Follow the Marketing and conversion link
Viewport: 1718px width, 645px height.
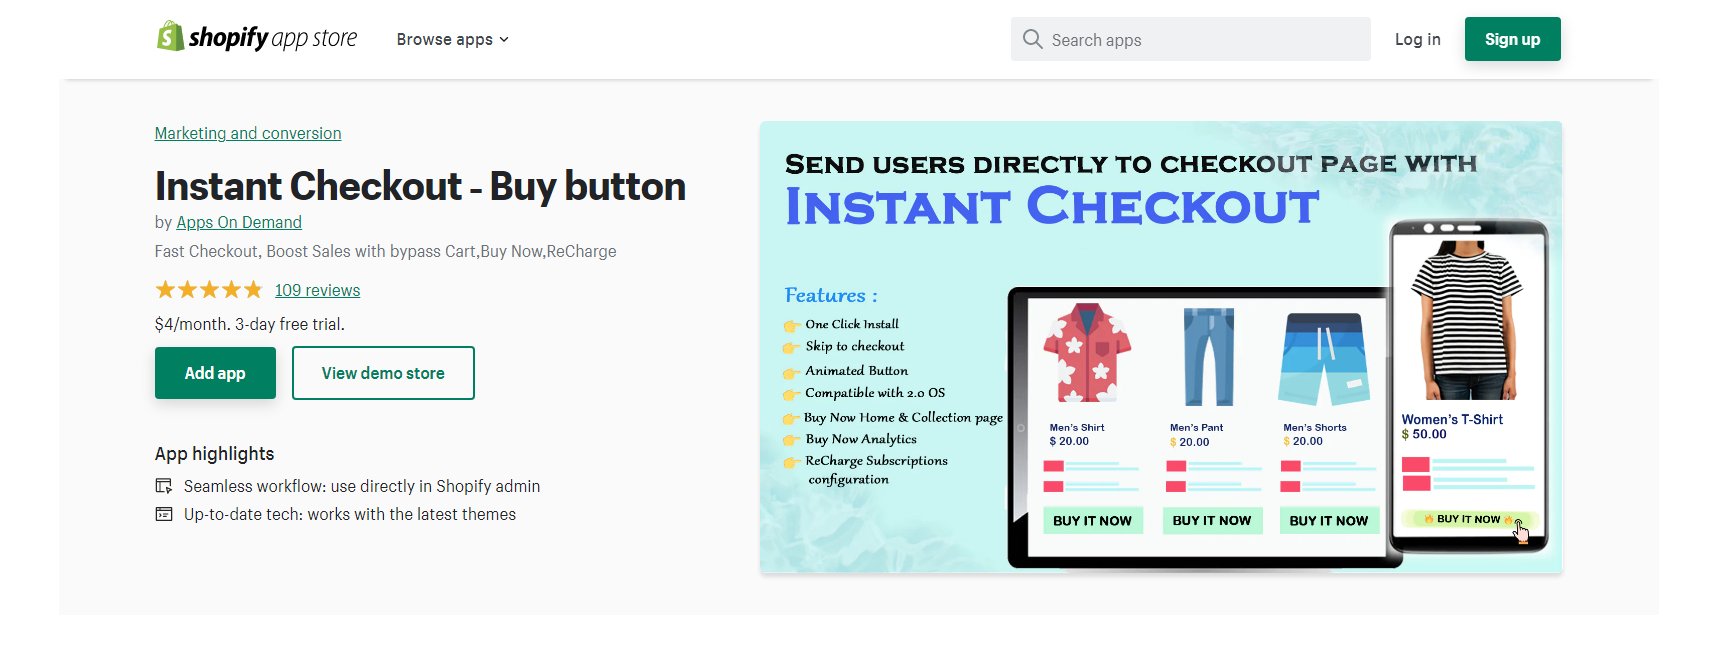coord(248,133)
